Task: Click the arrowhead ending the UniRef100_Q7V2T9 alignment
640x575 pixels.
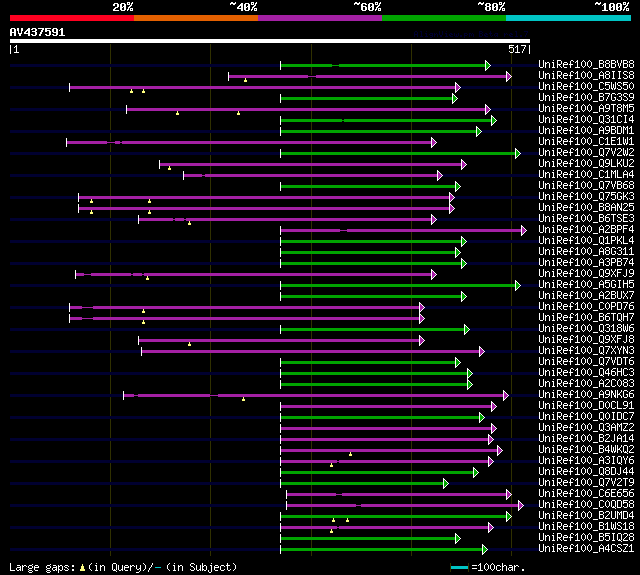Action: pyautogui.click(x=446, y=484)
